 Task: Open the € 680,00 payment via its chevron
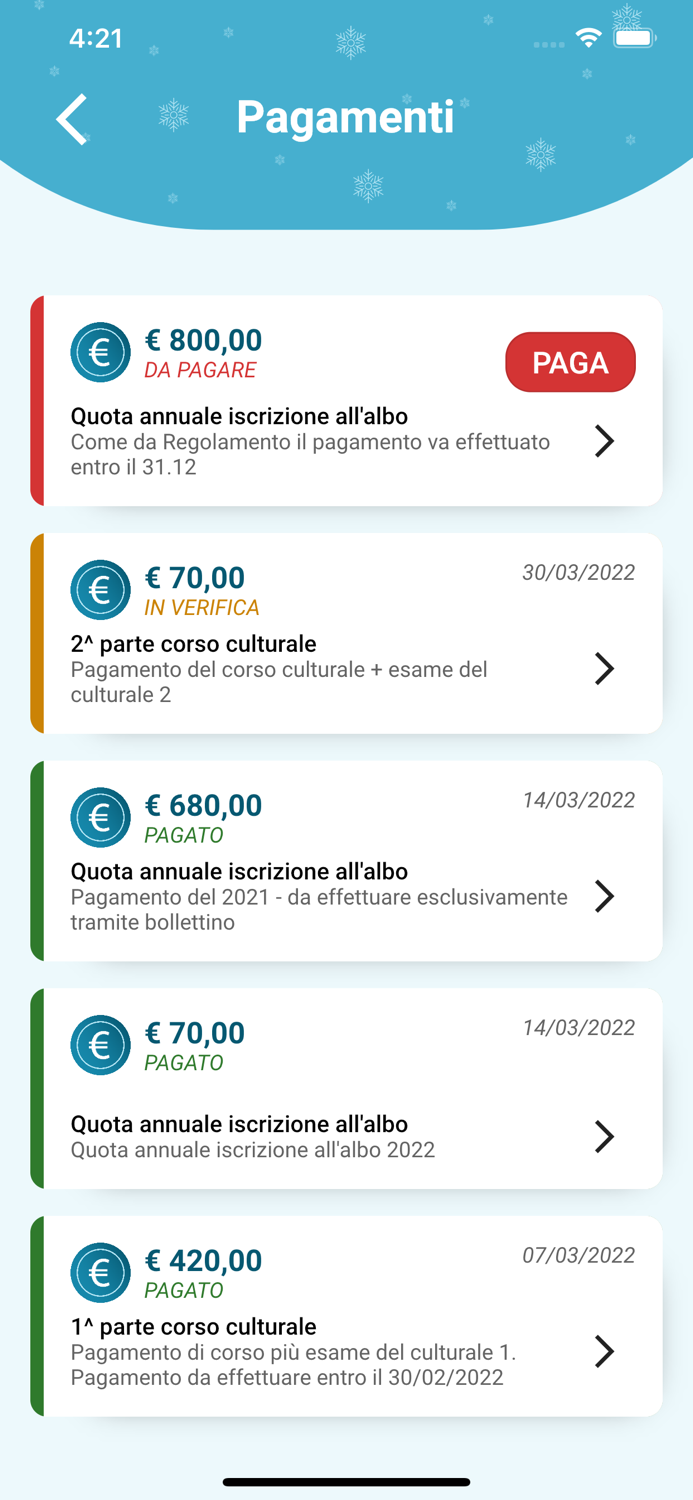click(604, 897)
